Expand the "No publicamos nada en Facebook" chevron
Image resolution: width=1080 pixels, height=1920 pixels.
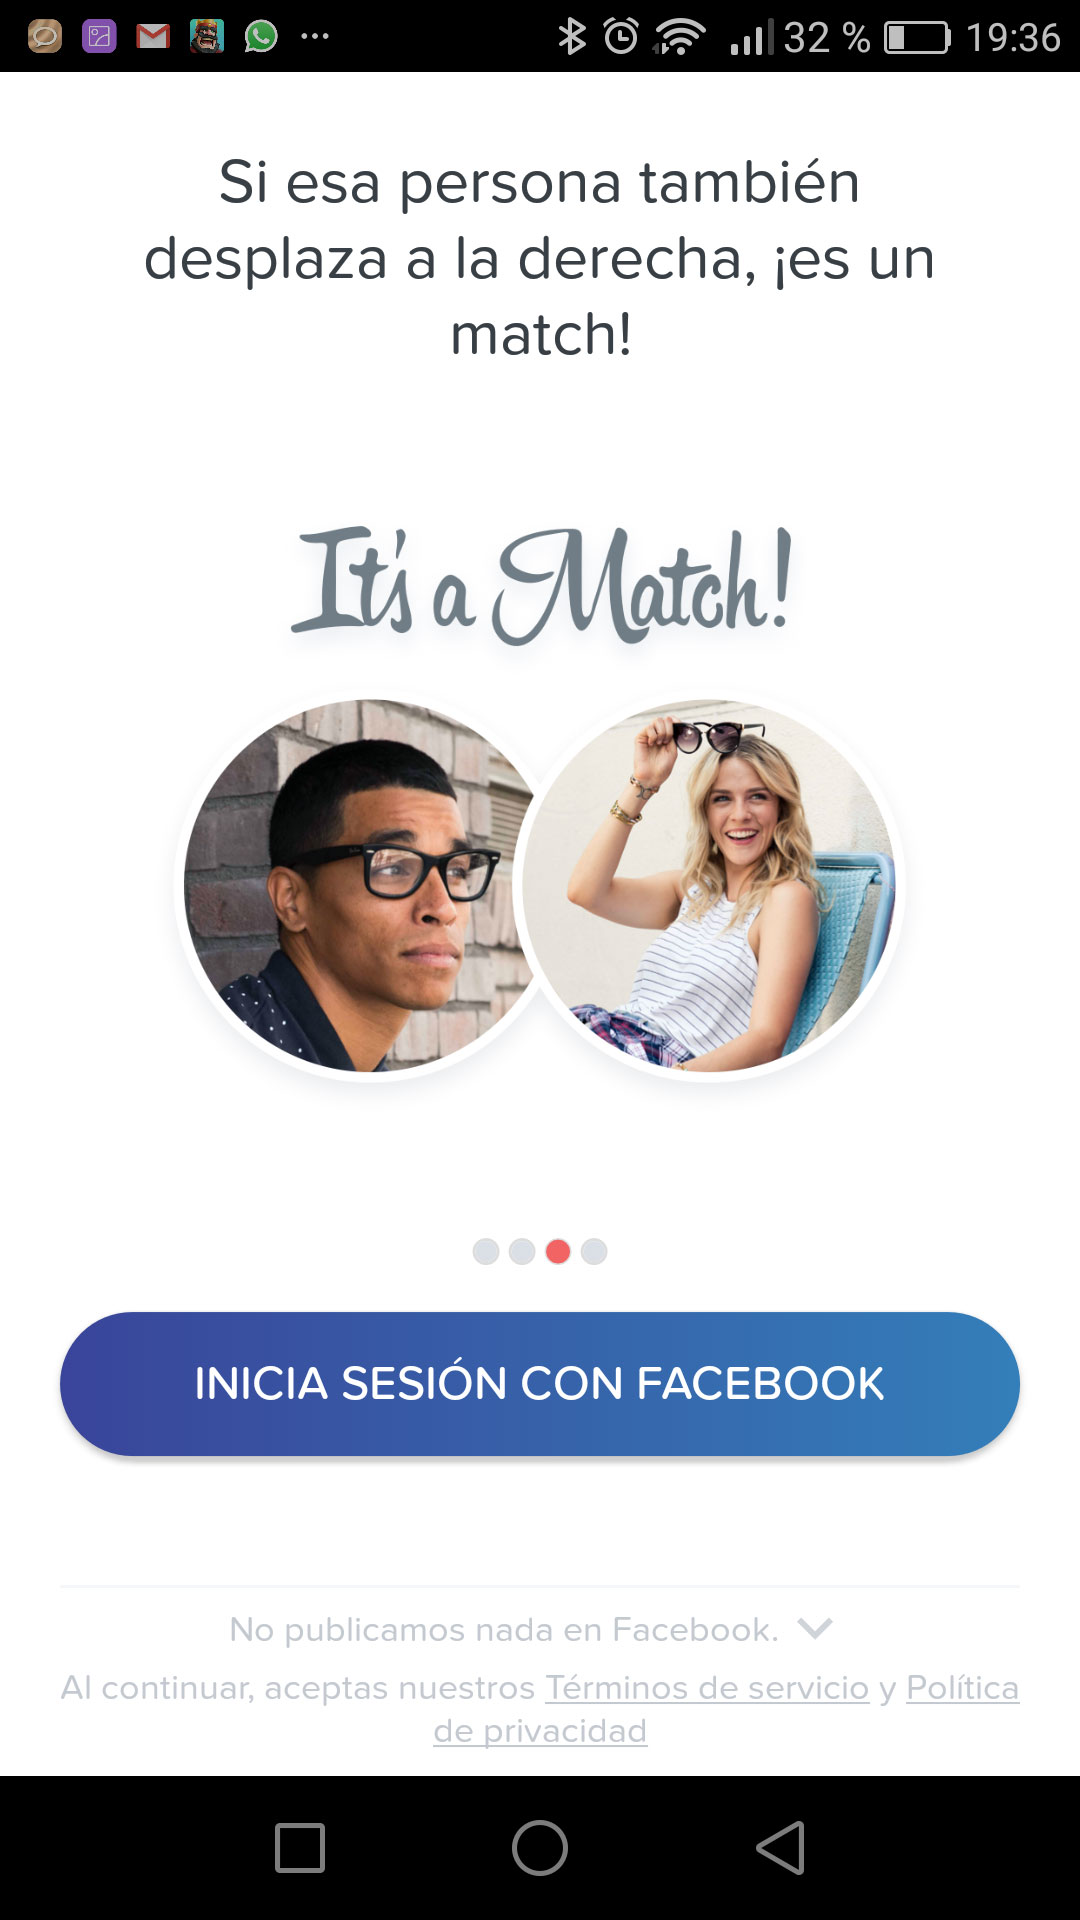tap(815, 1629)
